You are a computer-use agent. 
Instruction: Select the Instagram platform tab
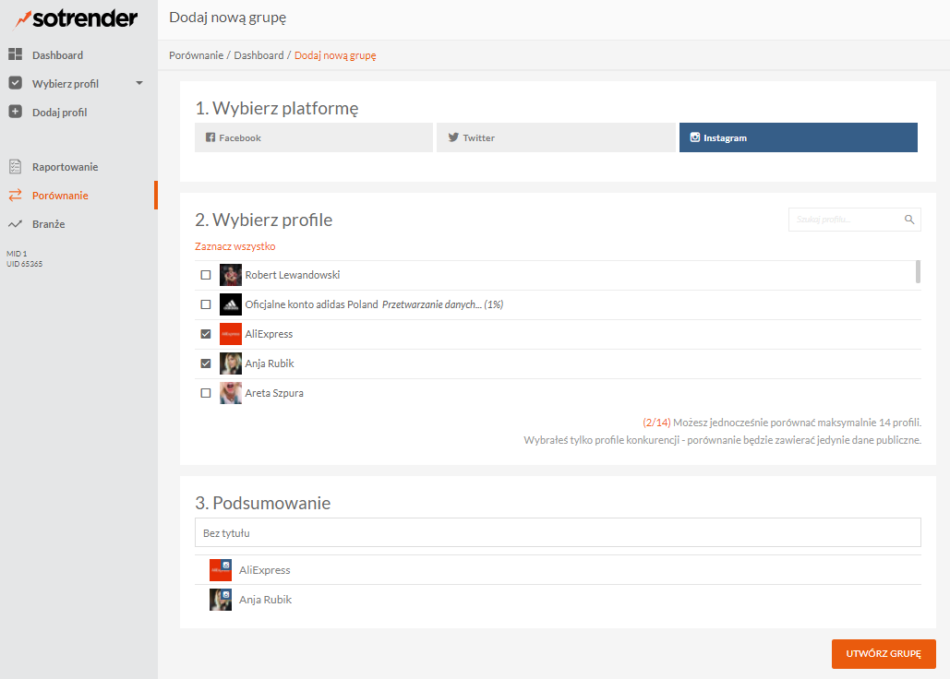coord(797,138)
